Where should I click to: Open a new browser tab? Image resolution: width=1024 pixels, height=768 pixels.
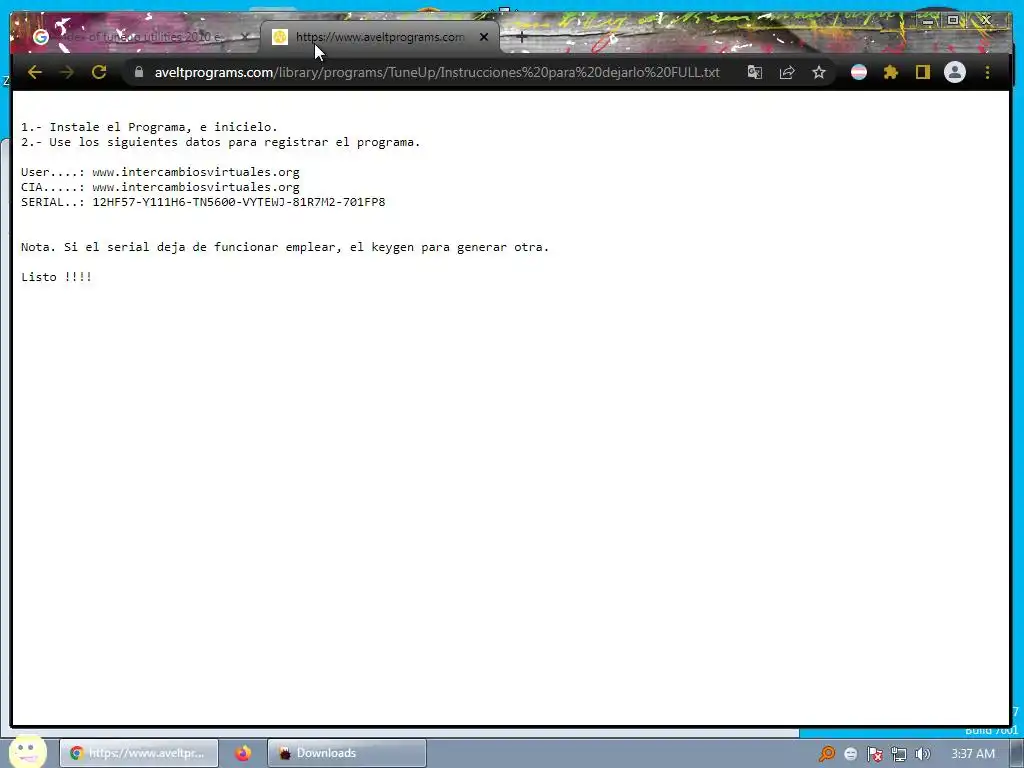521,37
